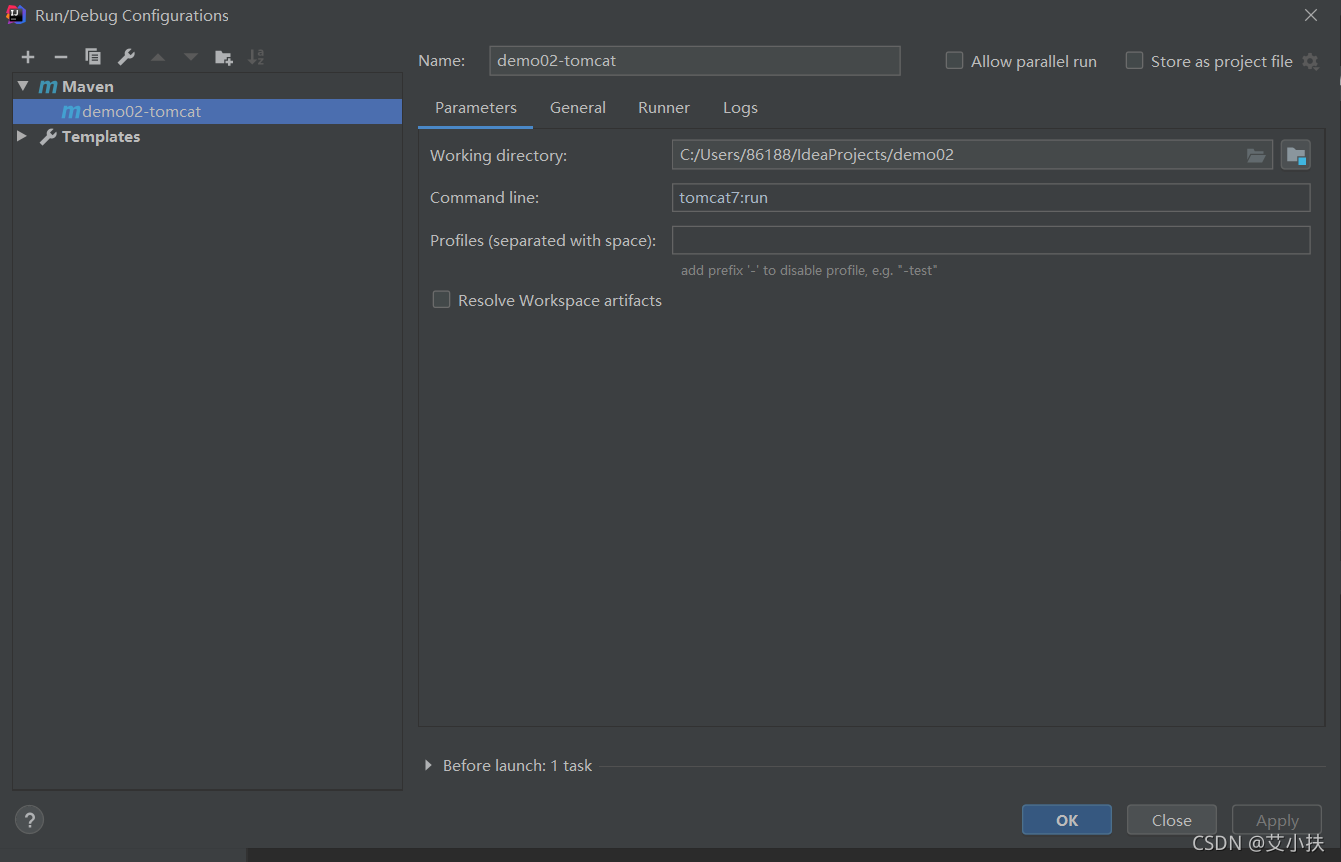Click the 'Working directory:' label
Viewport: 1341px width, 862px height.
click(498, 155)
